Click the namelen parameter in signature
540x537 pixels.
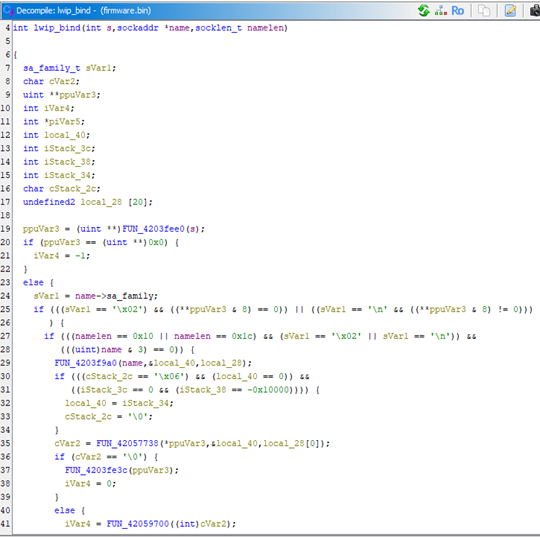coord(265,28)
